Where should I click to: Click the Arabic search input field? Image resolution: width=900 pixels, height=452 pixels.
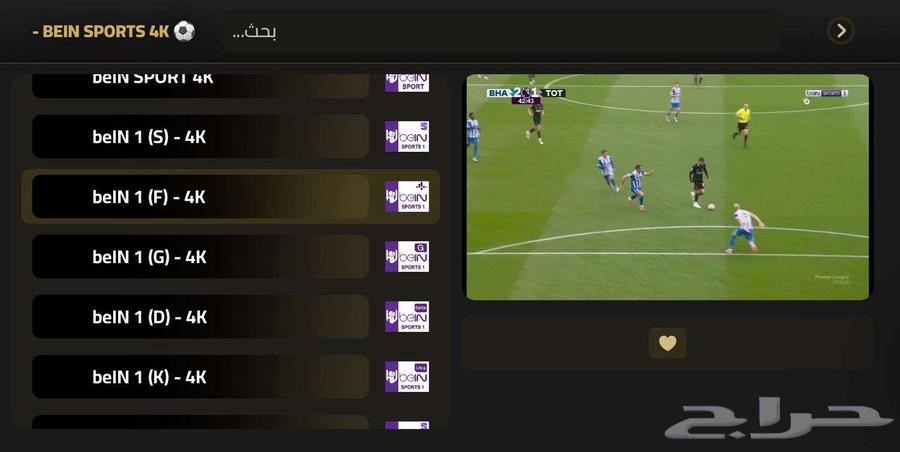[x=503, y=31]
